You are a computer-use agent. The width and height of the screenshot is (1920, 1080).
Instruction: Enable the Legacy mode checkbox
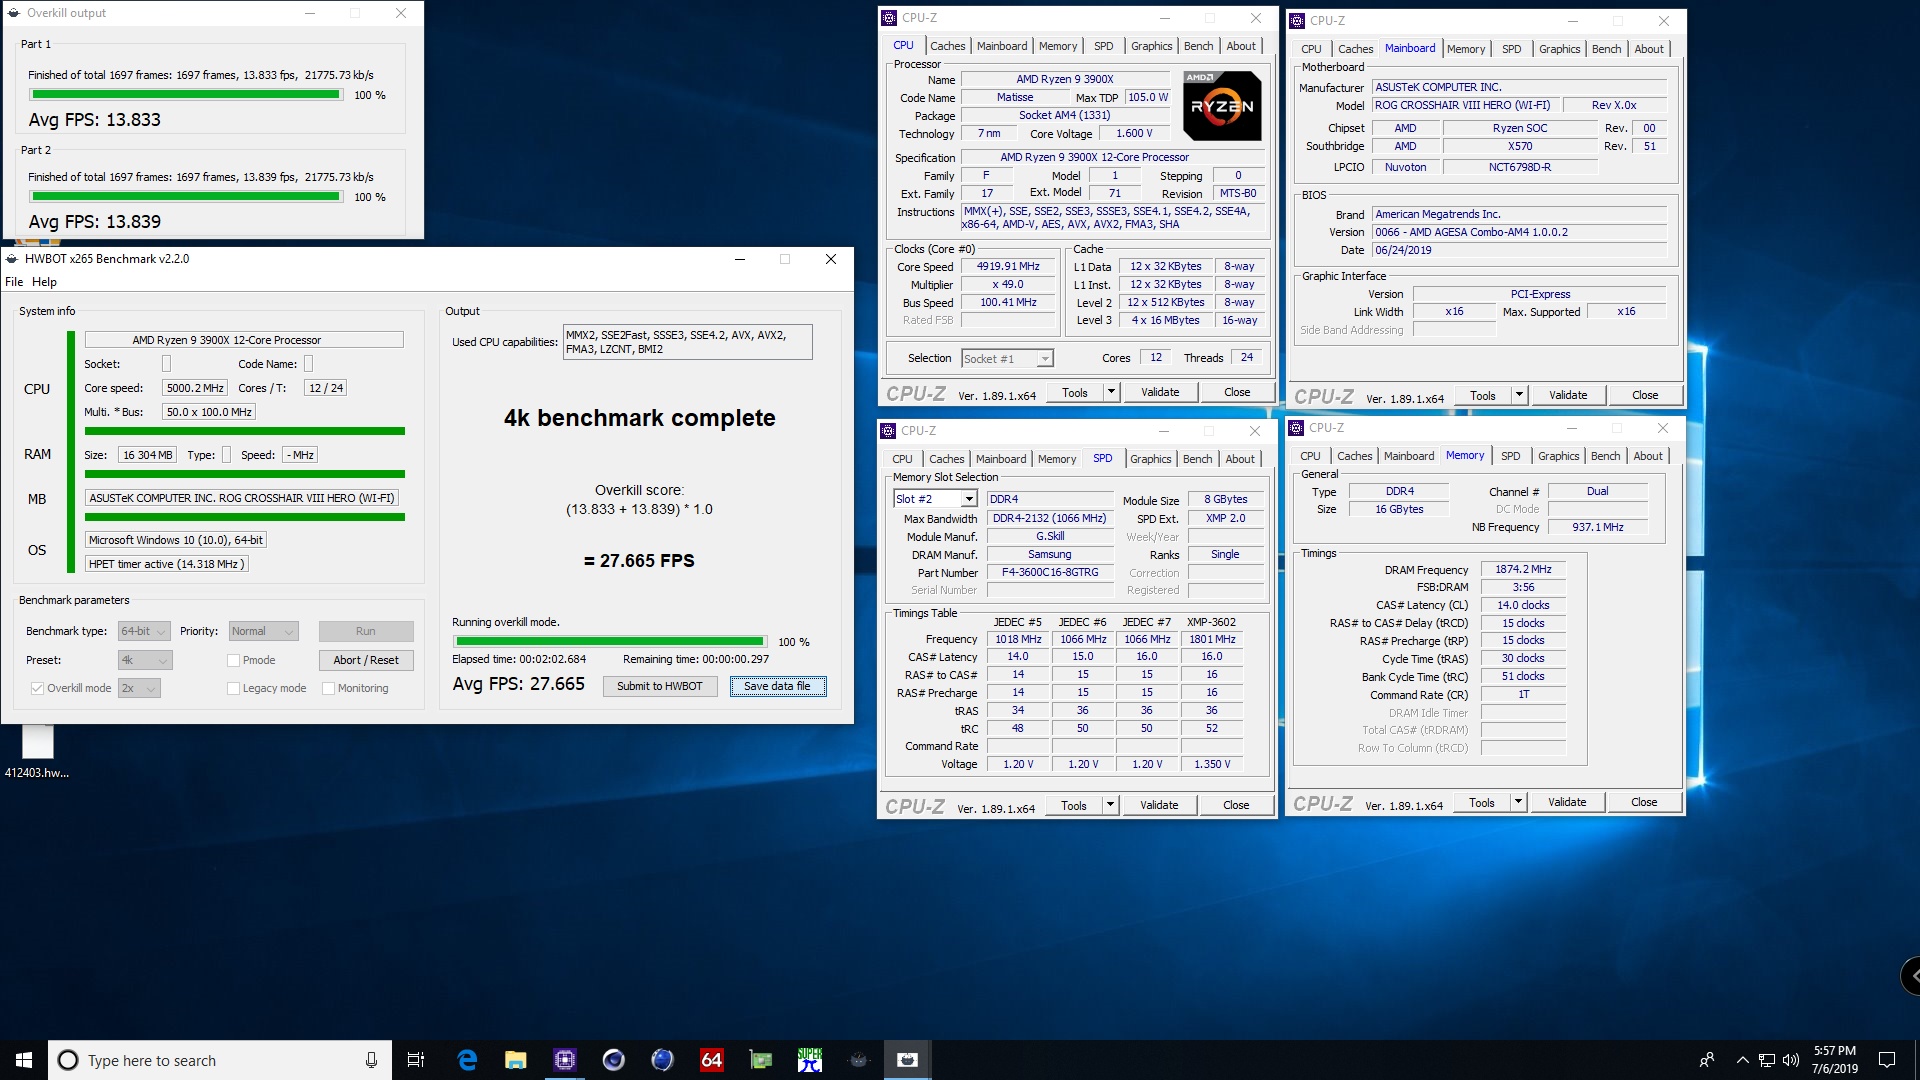[233, 688]
